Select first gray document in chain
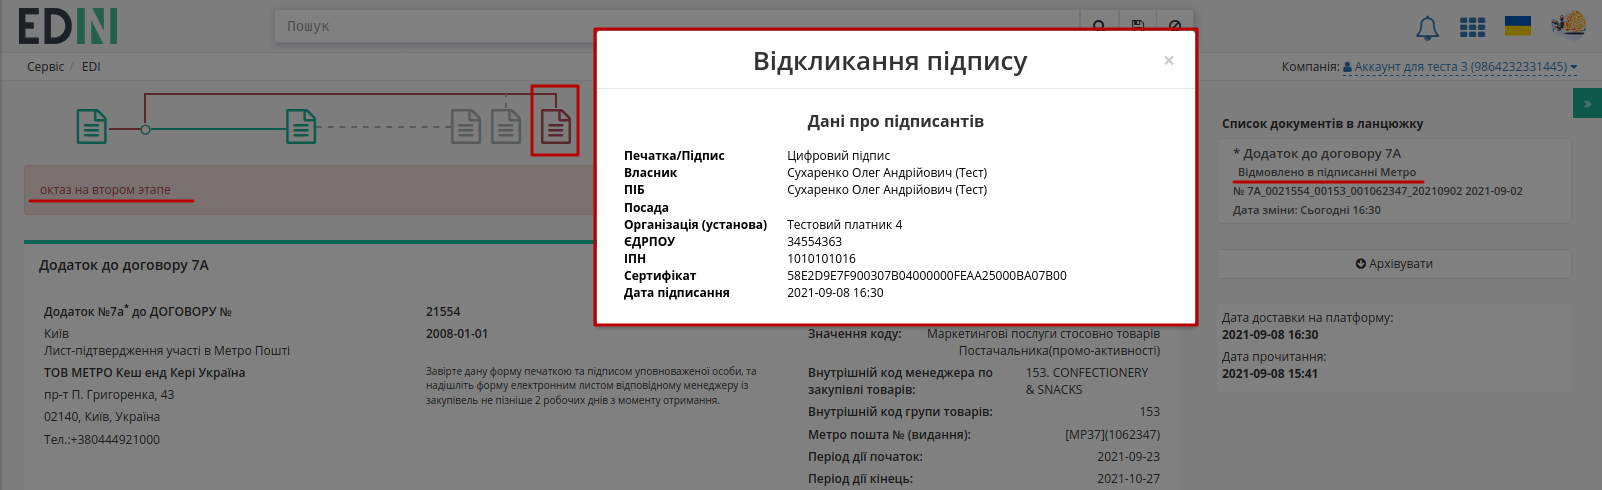1602x490 pixels. click(x=466, y=127)
